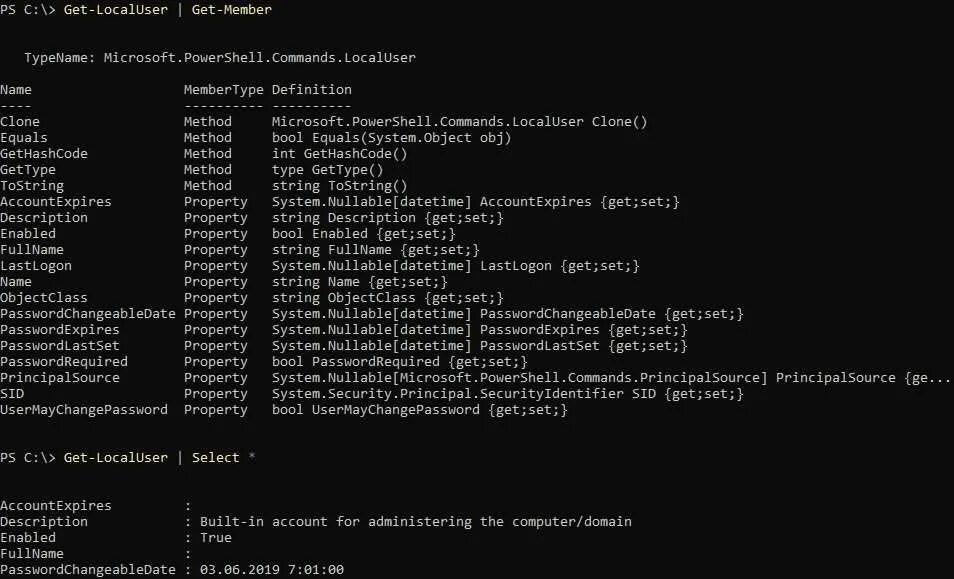Image resolution: width=954 pixels, height=579 pixels.
Task: Click the LastLogon property name
Action: pos(36,266)
